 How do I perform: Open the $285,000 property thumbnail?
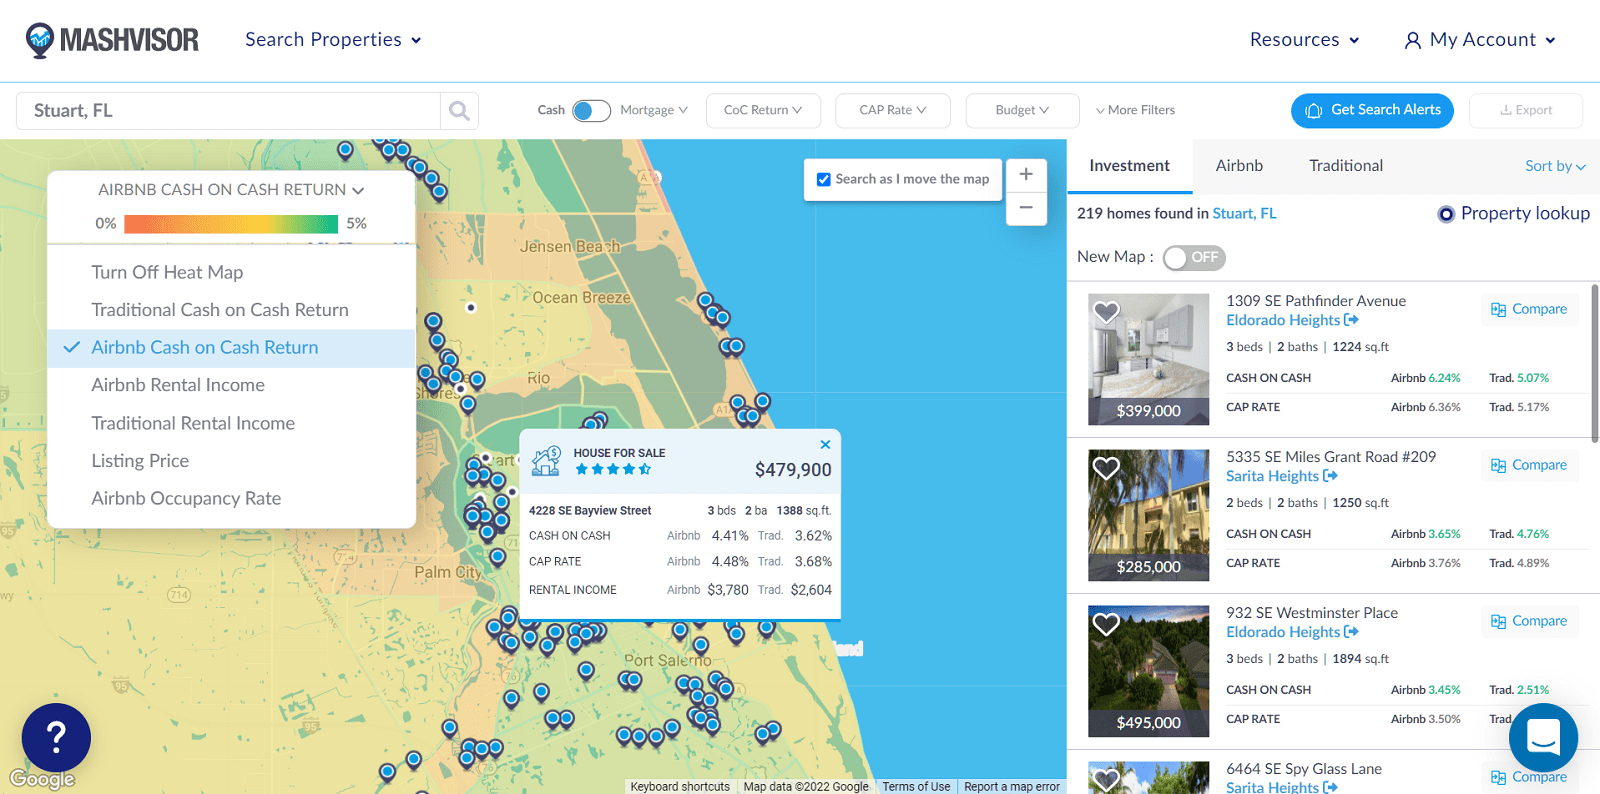pos(1149,515)
